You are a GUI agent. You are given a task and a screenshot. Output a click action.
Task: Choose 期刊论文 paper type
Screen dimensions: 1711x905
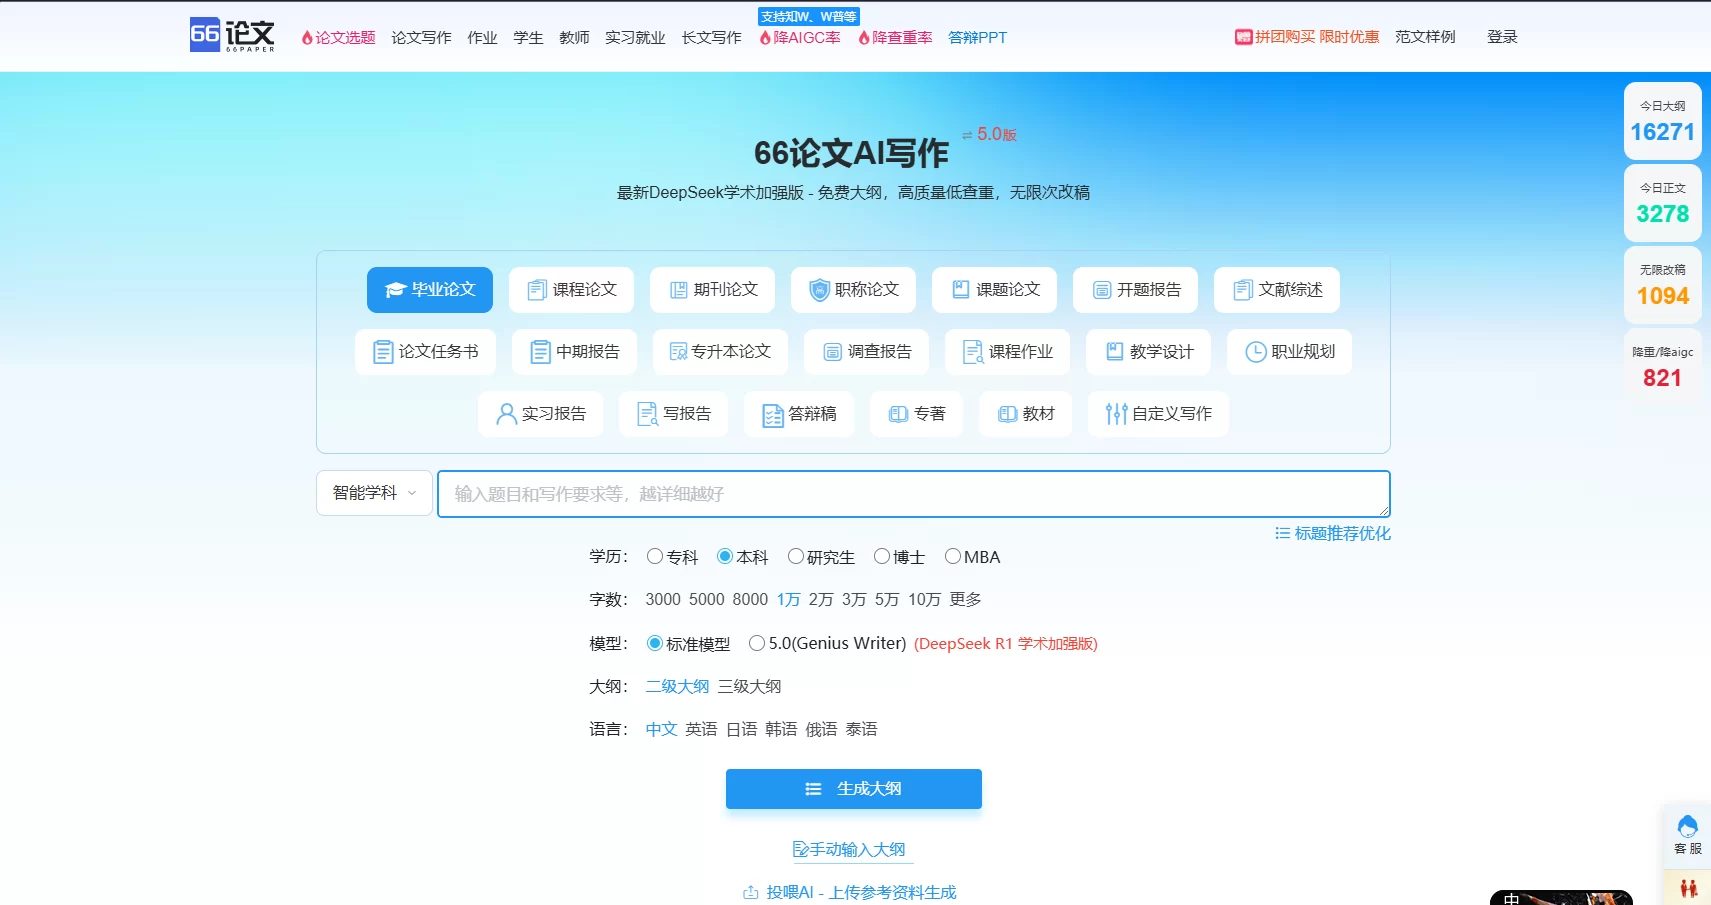click(712, 290)
